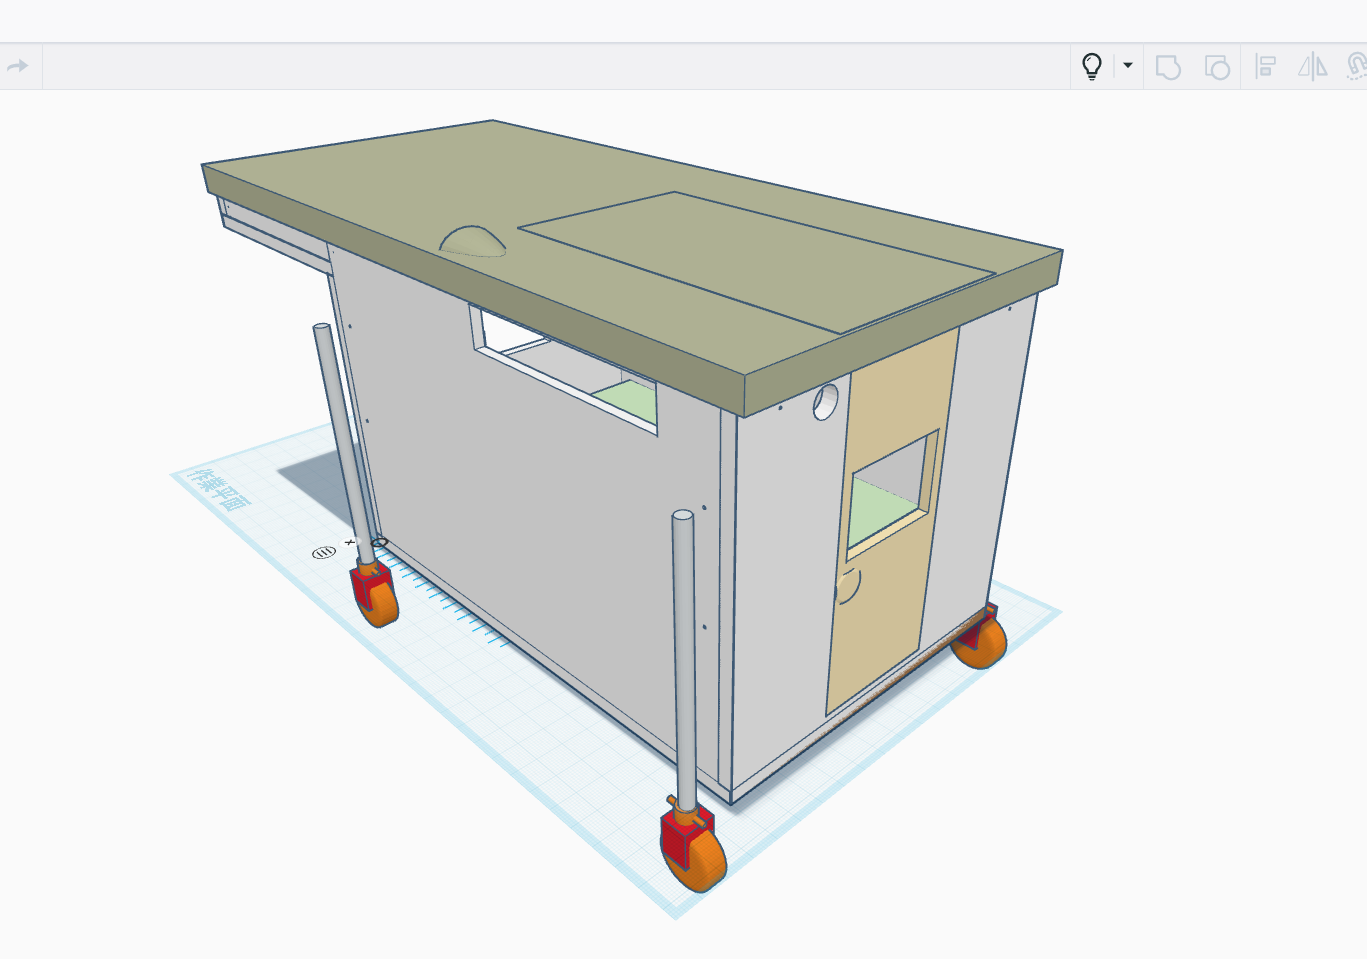
Task: Click the Align tool icon
Action: click(1265, 67)
